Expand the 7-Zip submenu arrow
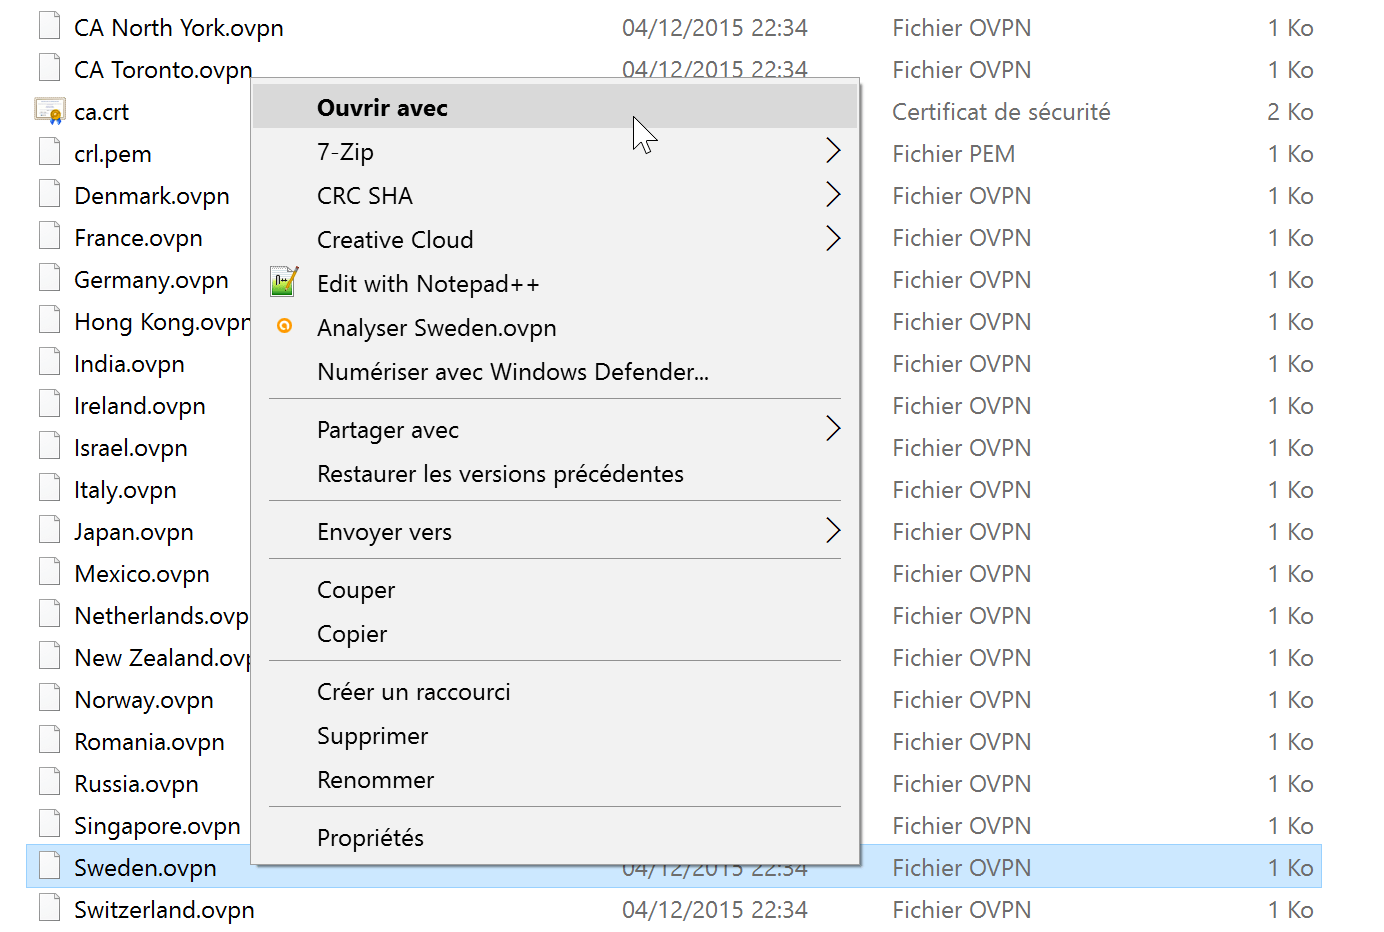Screen dimensions: 1384x932 tap(833, 151)
